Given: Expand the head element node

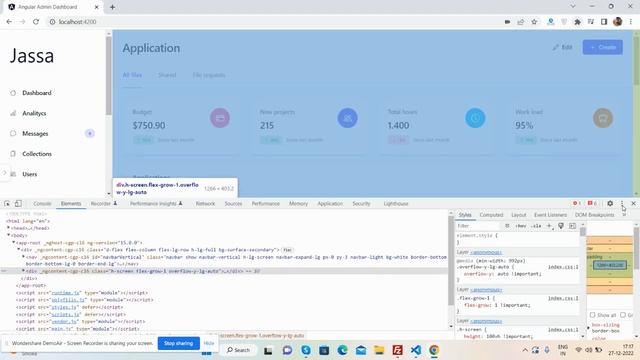Looking at the screenshot, I should pyautogui.click(x=9, y=228).
